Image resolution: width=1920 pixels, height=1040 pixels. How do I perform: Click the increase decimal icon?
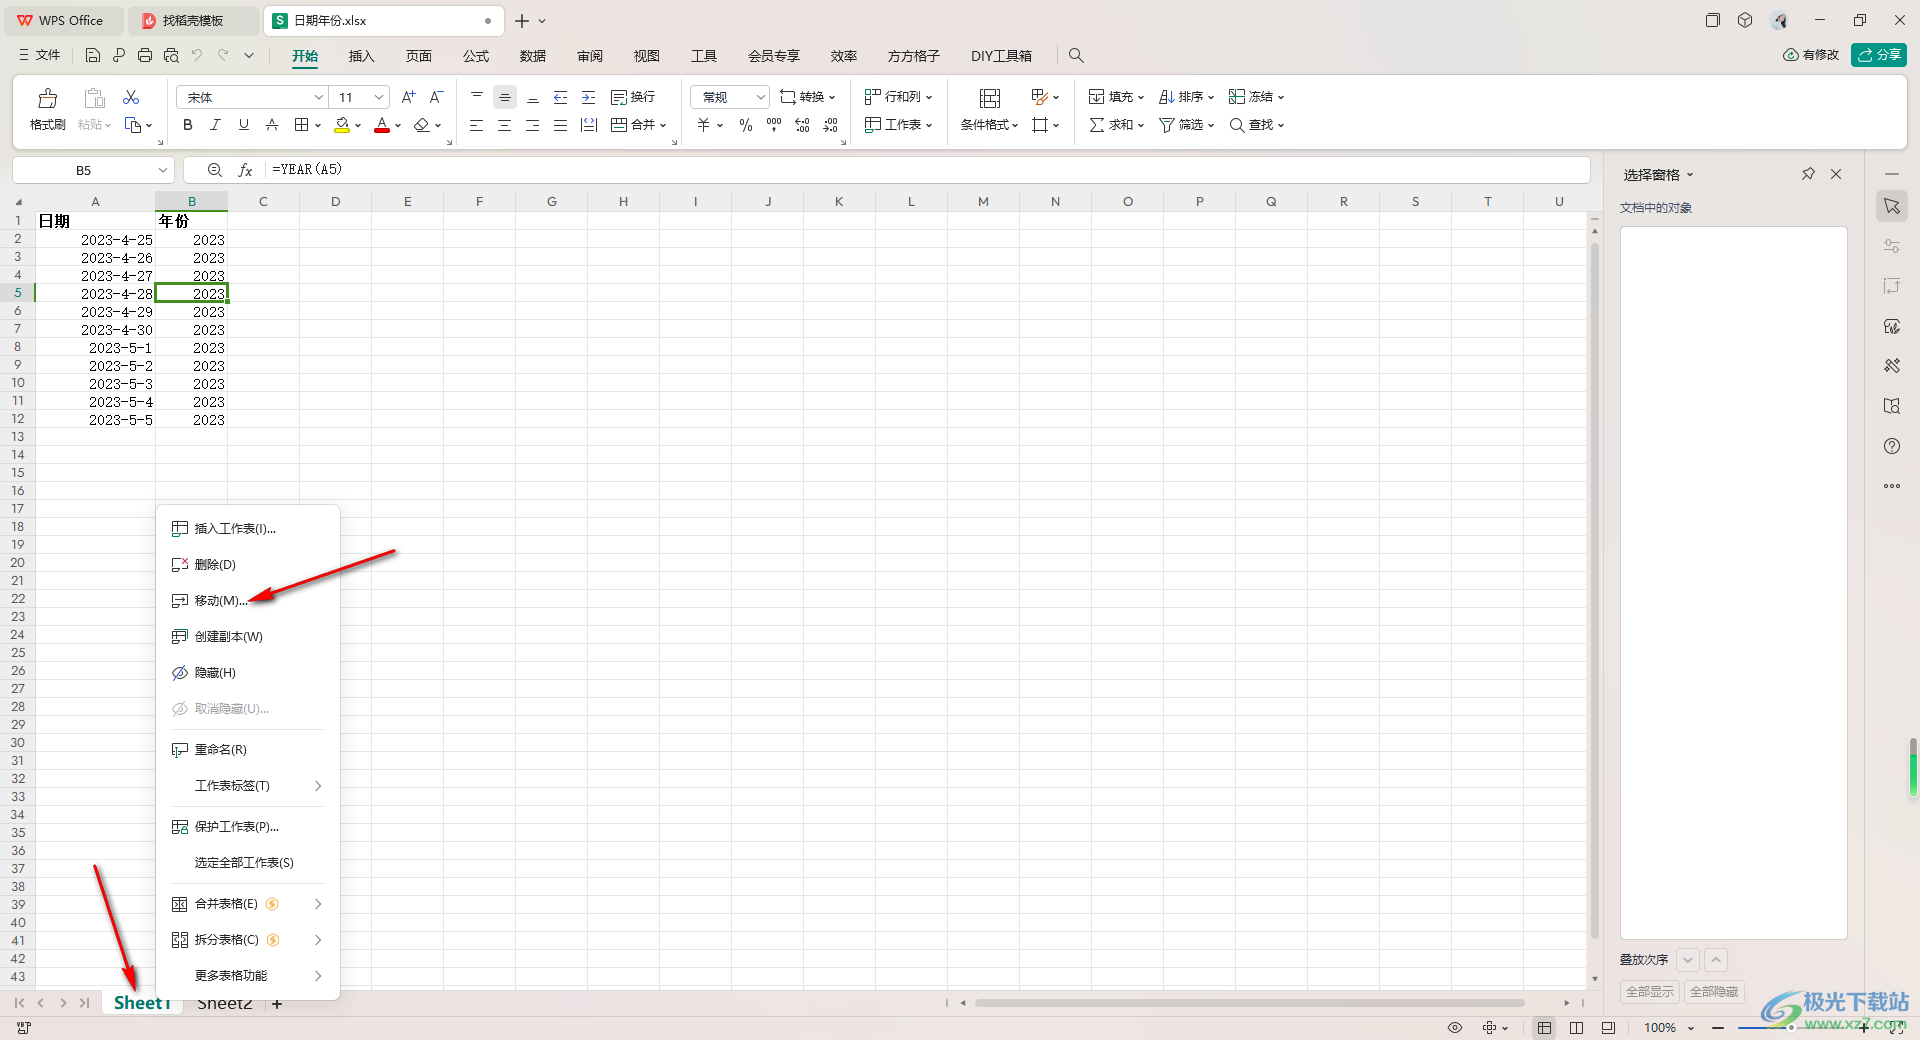coord(802,125)
